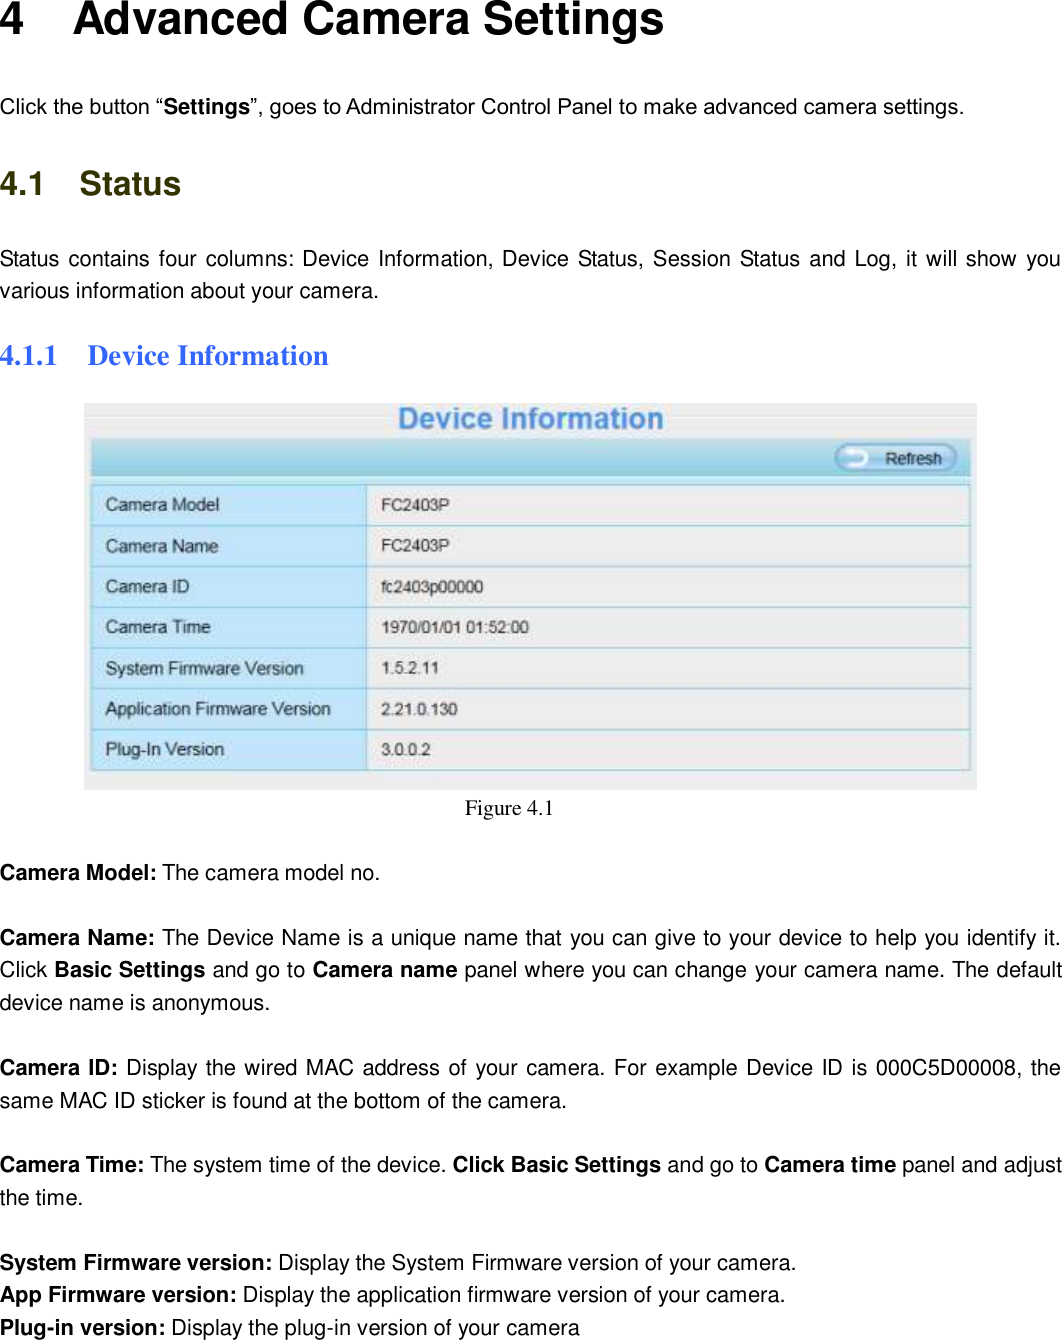
Task: Select the 'Plug-In Version' label
Action: (165, 749)
